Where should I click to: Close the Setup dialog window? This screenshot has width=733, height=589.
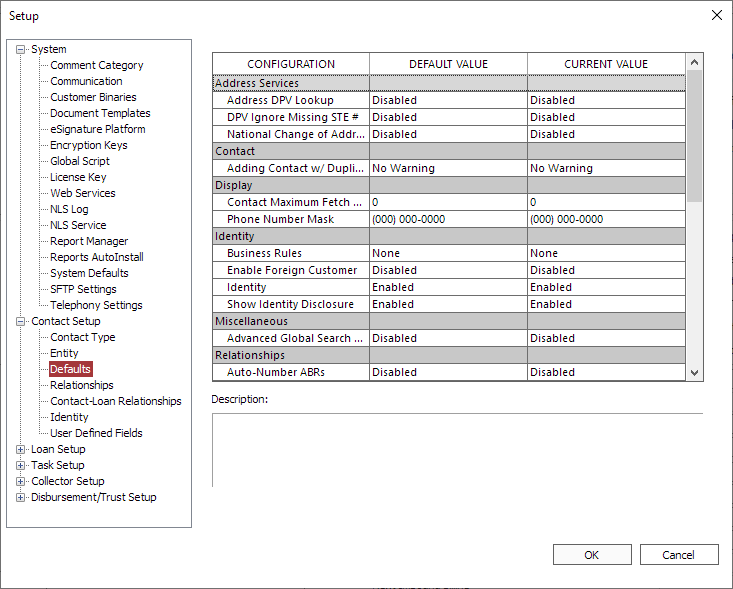pos(717,15)
